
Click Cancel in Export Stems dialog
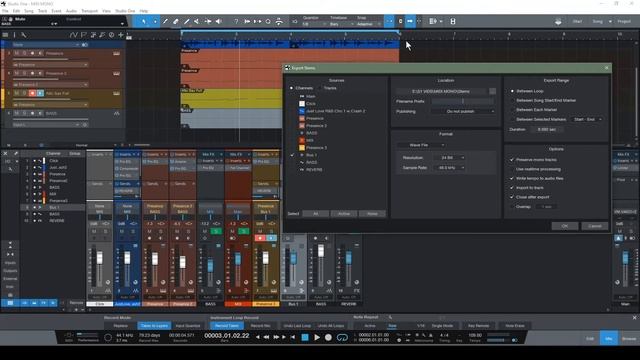point(595,226)
